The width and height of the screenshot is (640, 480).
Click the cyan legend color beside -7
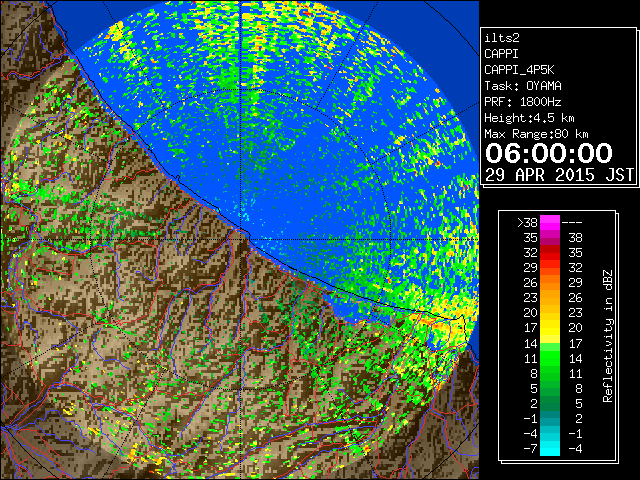[x=550, y=448]
